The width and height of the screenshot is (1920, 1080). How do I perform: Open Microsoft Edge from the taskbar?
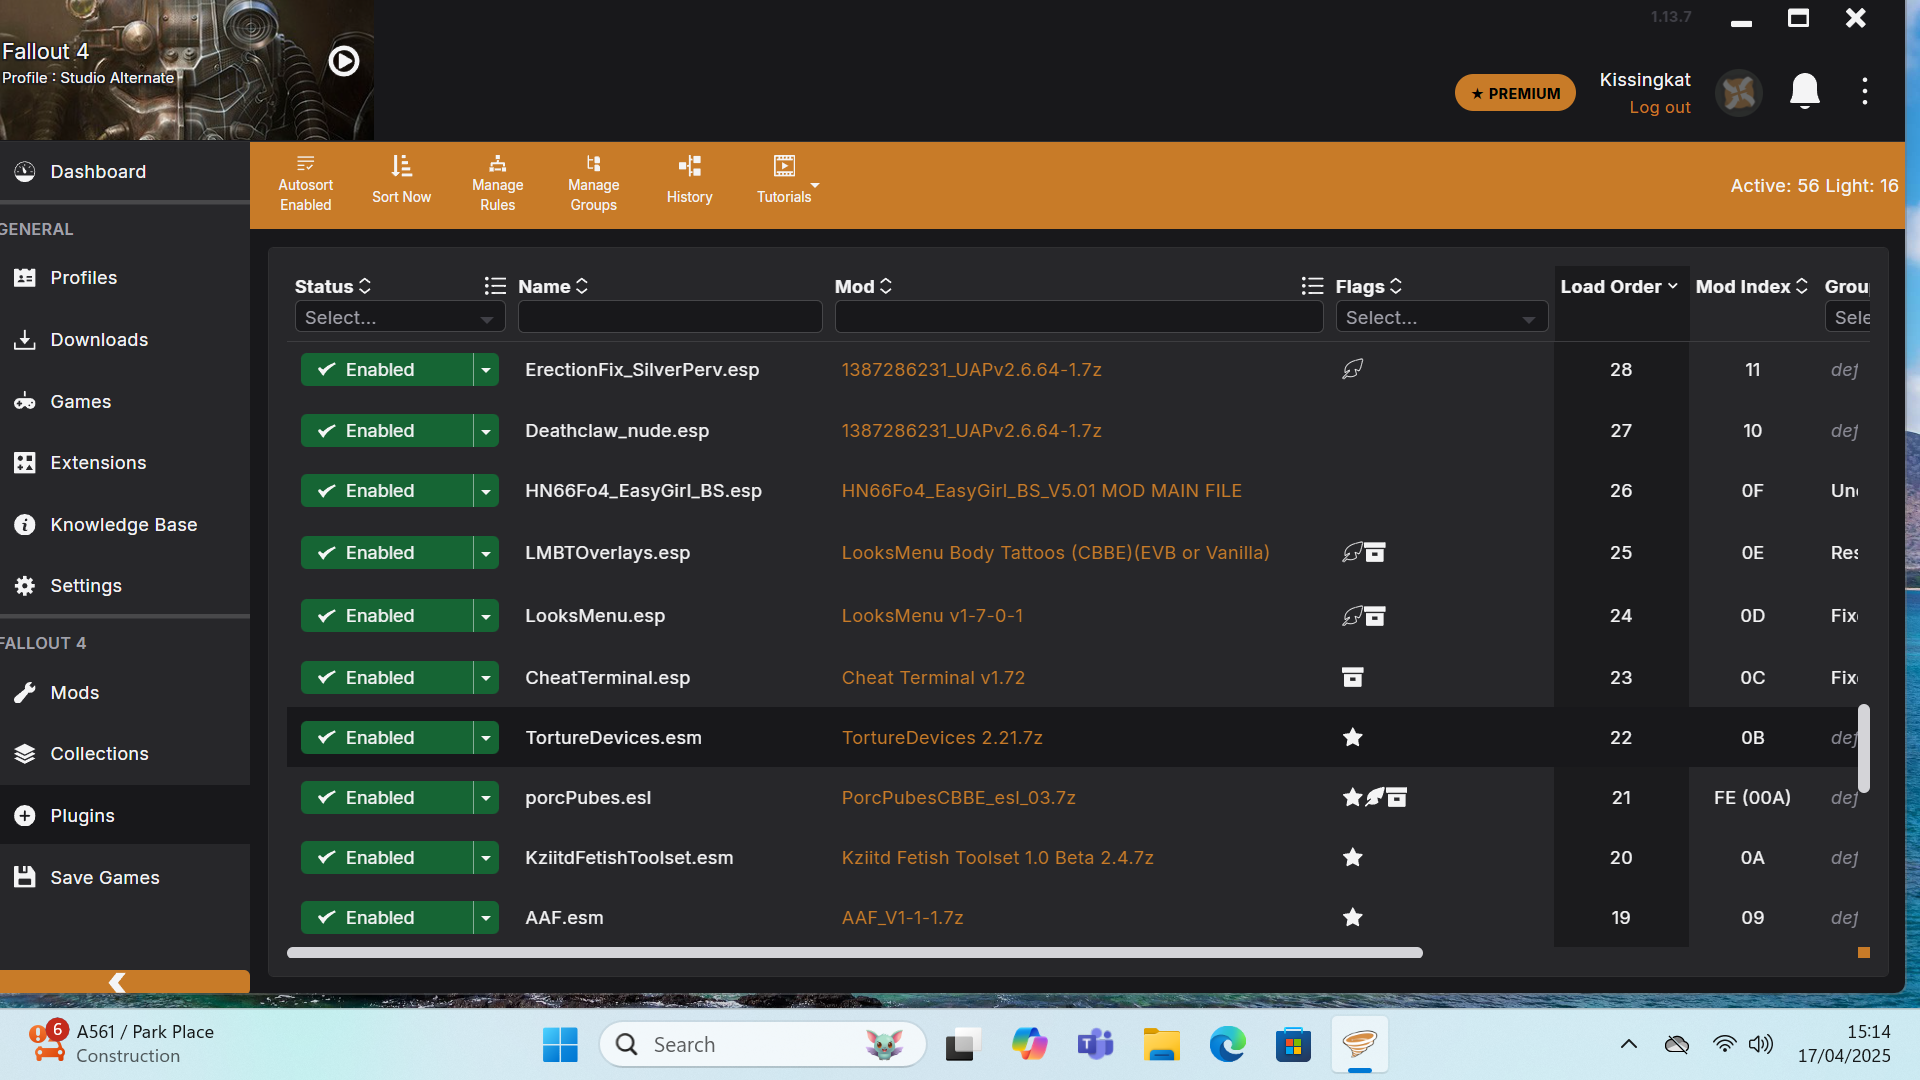(x=1227, y=1045)
